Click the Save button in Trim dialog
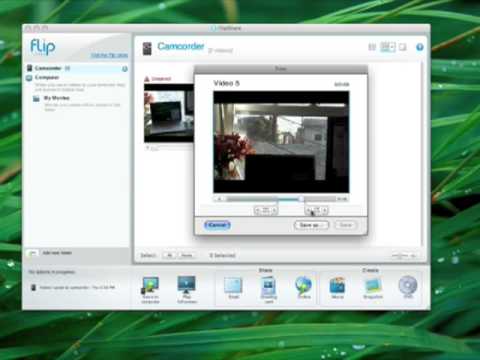Viewport: 480px width, 360px height. pos(345,225)
